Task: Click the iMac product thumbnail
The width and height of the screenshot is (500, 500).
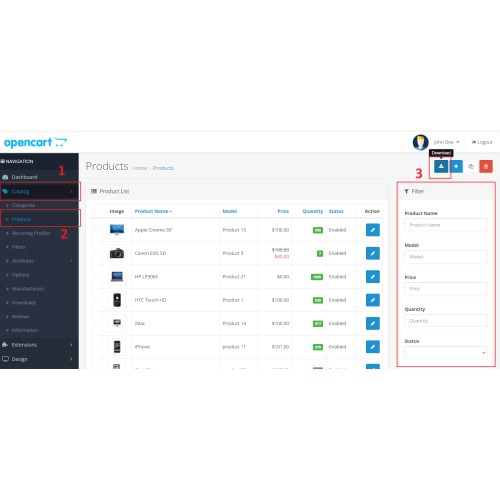Action: click(117, 323)
